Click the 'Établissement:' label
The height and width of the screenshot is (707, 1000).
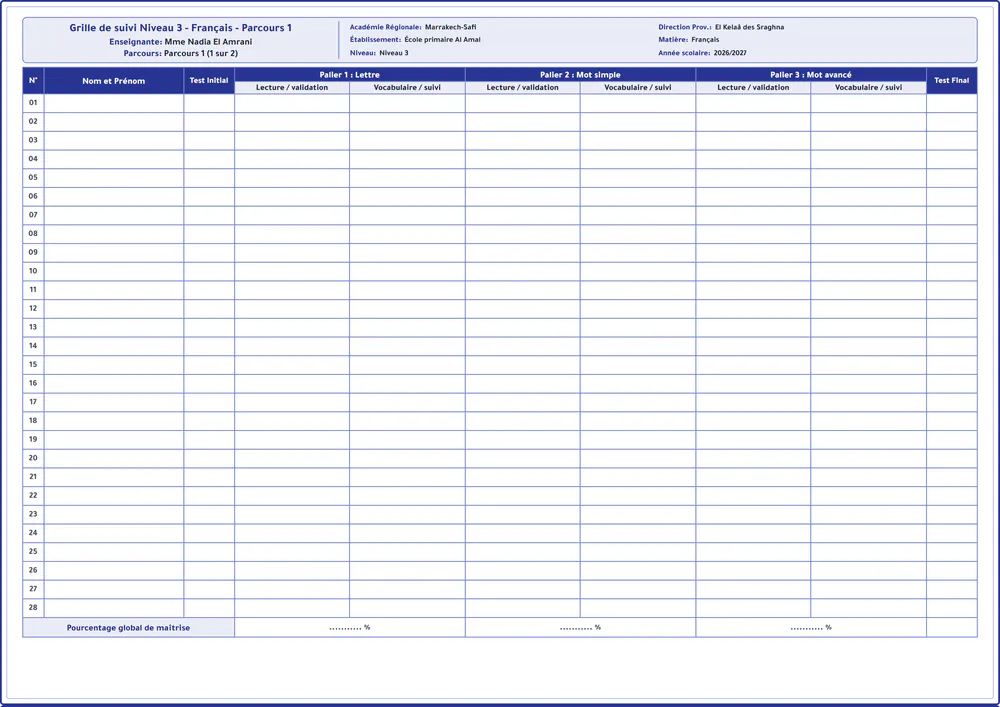click(376, 40)
